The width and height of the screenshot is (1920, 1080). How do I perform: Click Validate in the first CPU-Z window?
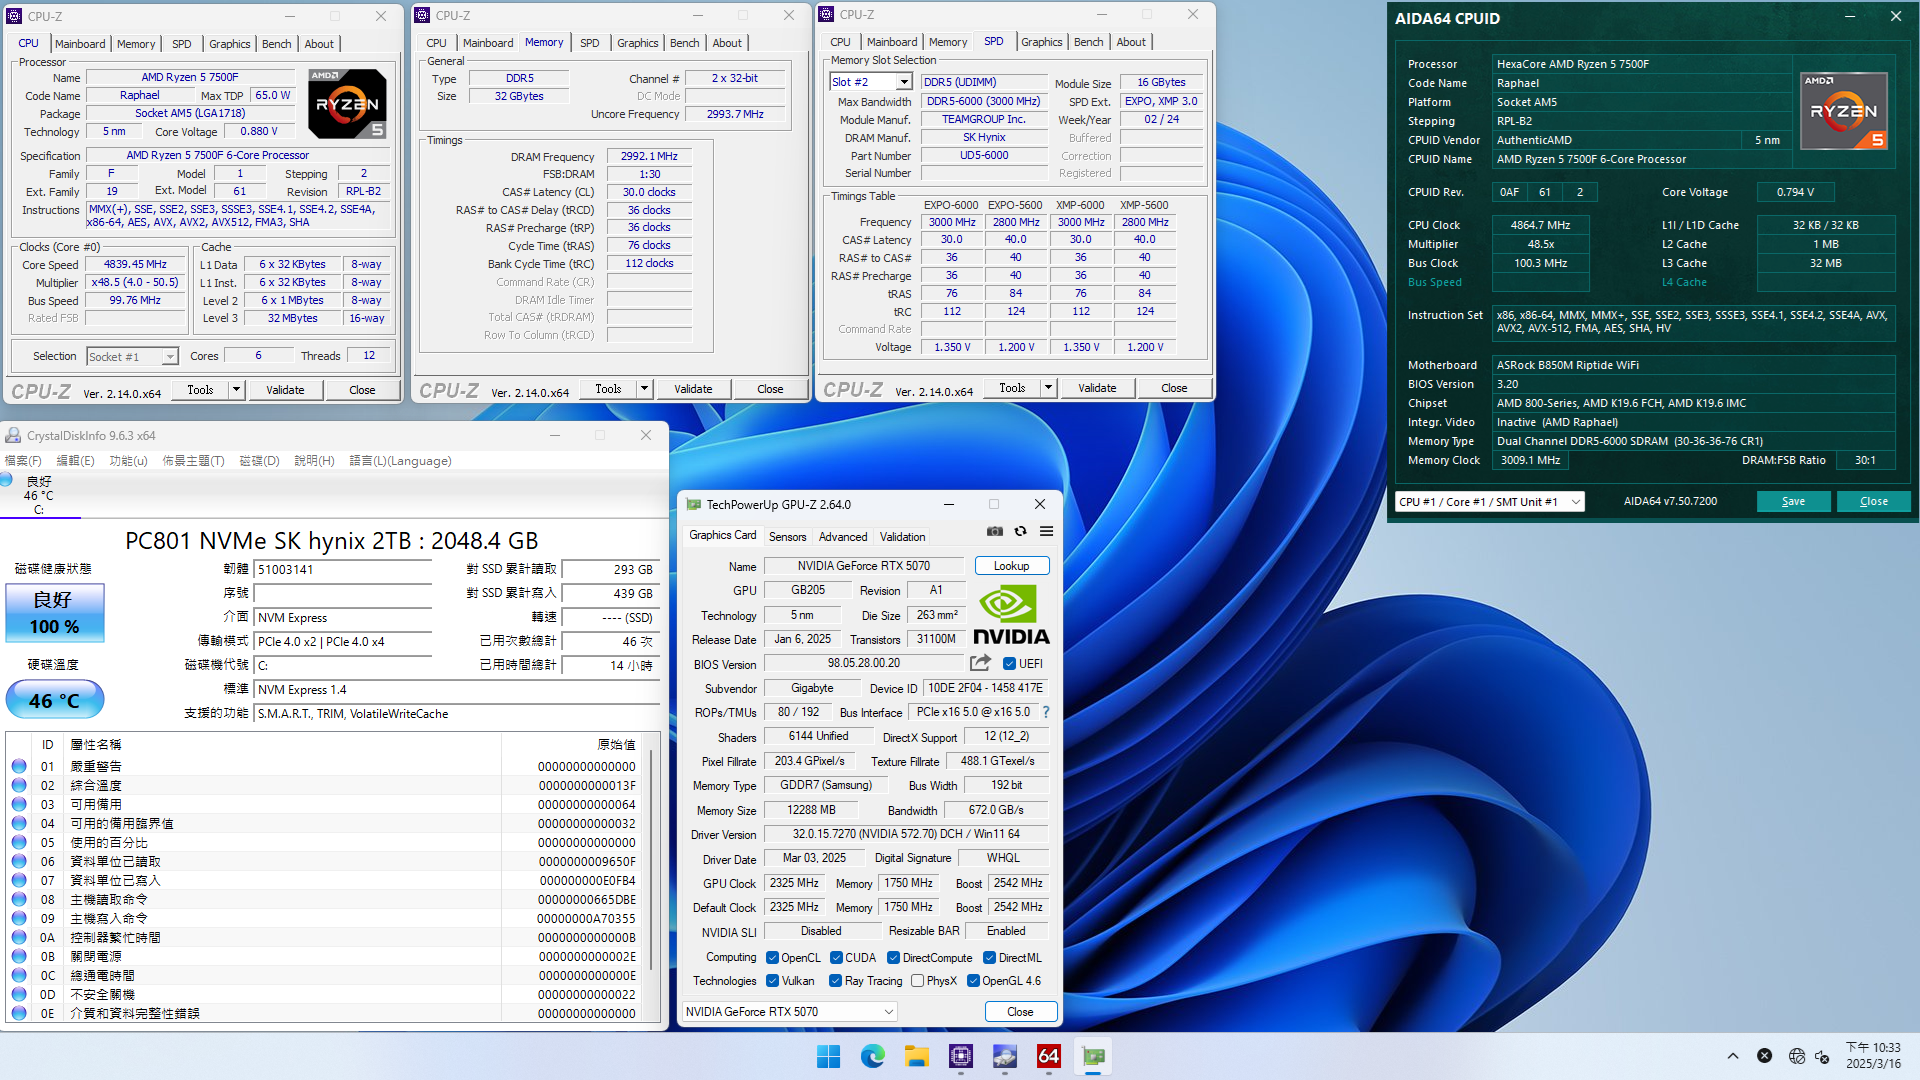click(285, 390)
